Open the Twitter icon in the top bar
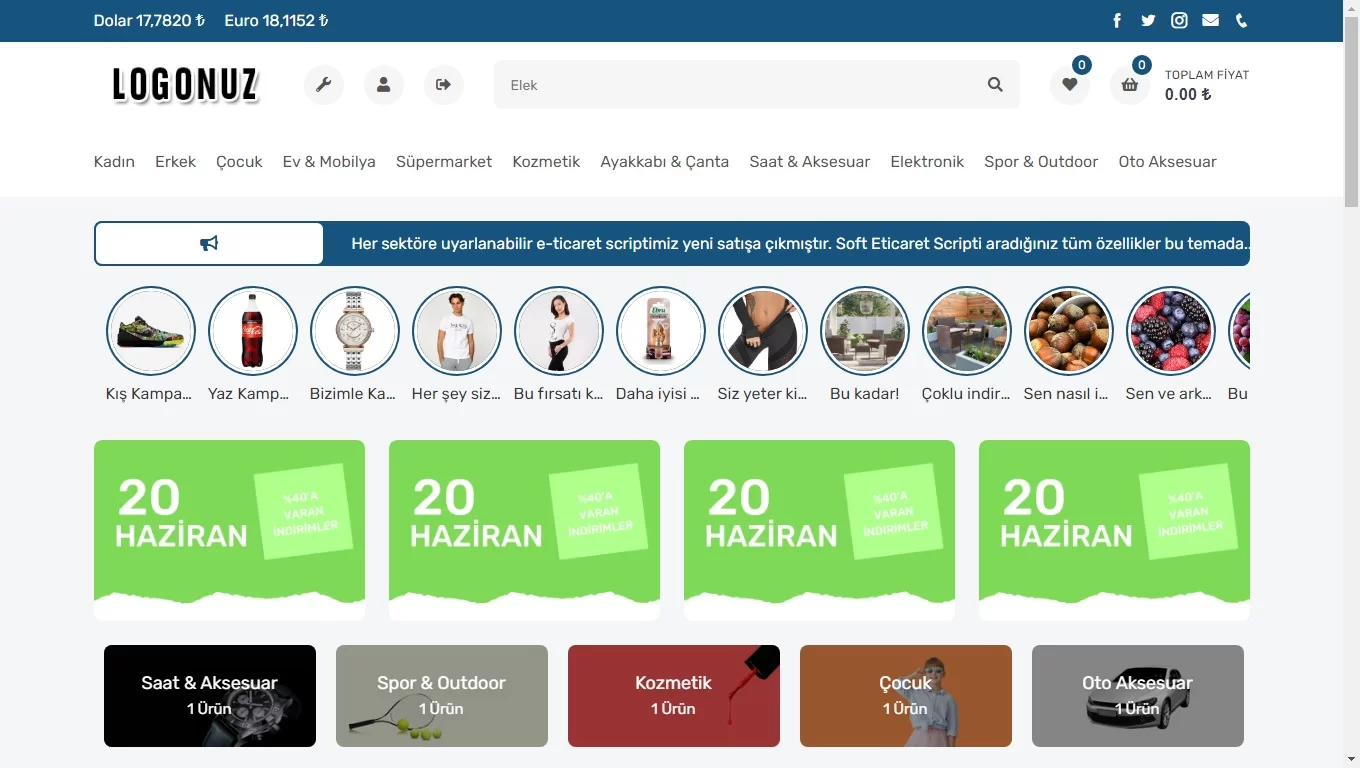This screenshot has width=1360, height=768. point(1148,20)
